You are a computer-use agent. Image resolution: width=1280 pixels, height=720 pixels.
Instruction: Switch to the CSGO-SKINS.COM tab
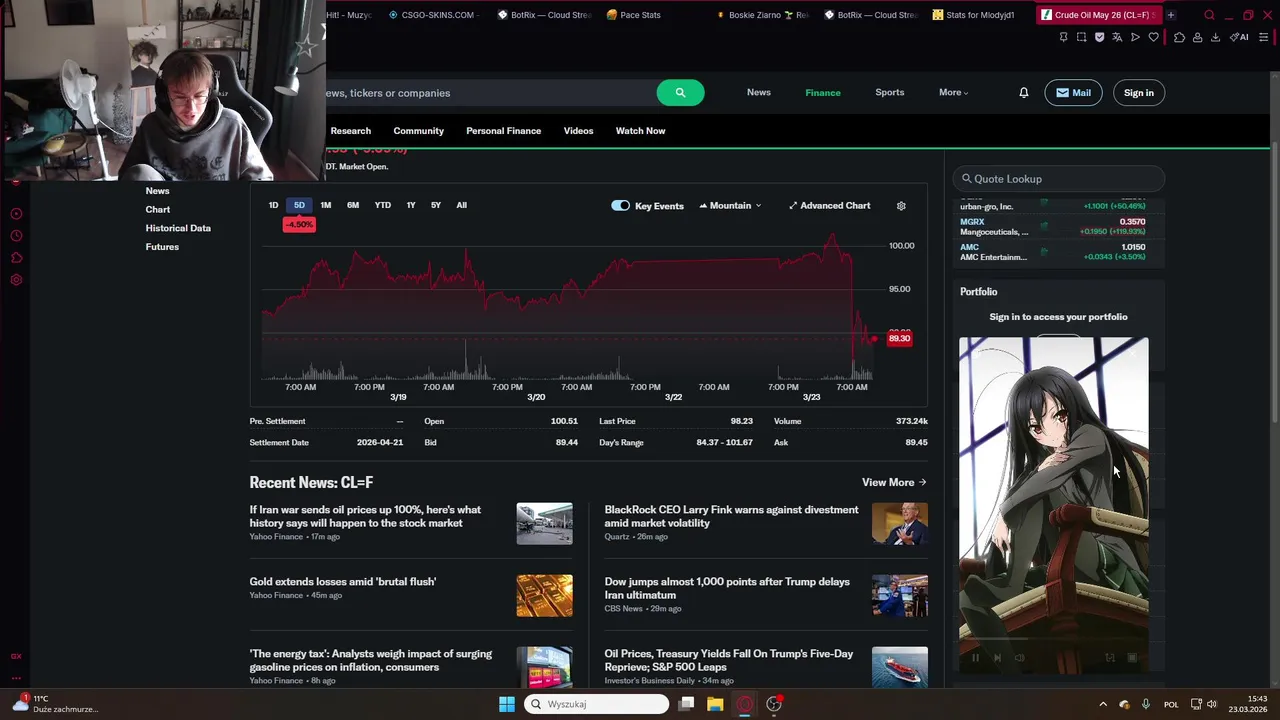pos(432,15)
